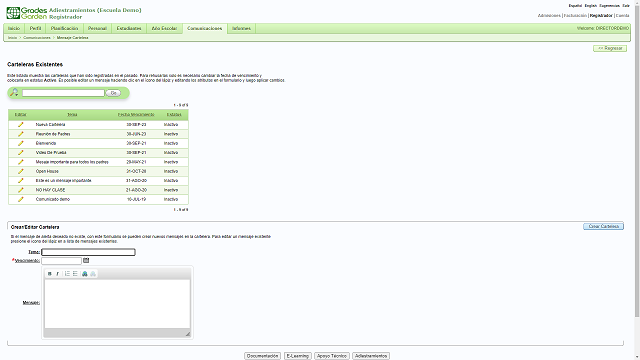
Task: Click the insert link icon in editor
Action: 85,274
